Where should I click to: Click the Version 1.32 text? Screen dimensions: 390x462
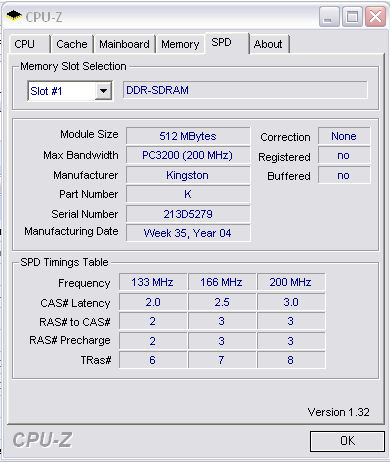click(338, 412)
